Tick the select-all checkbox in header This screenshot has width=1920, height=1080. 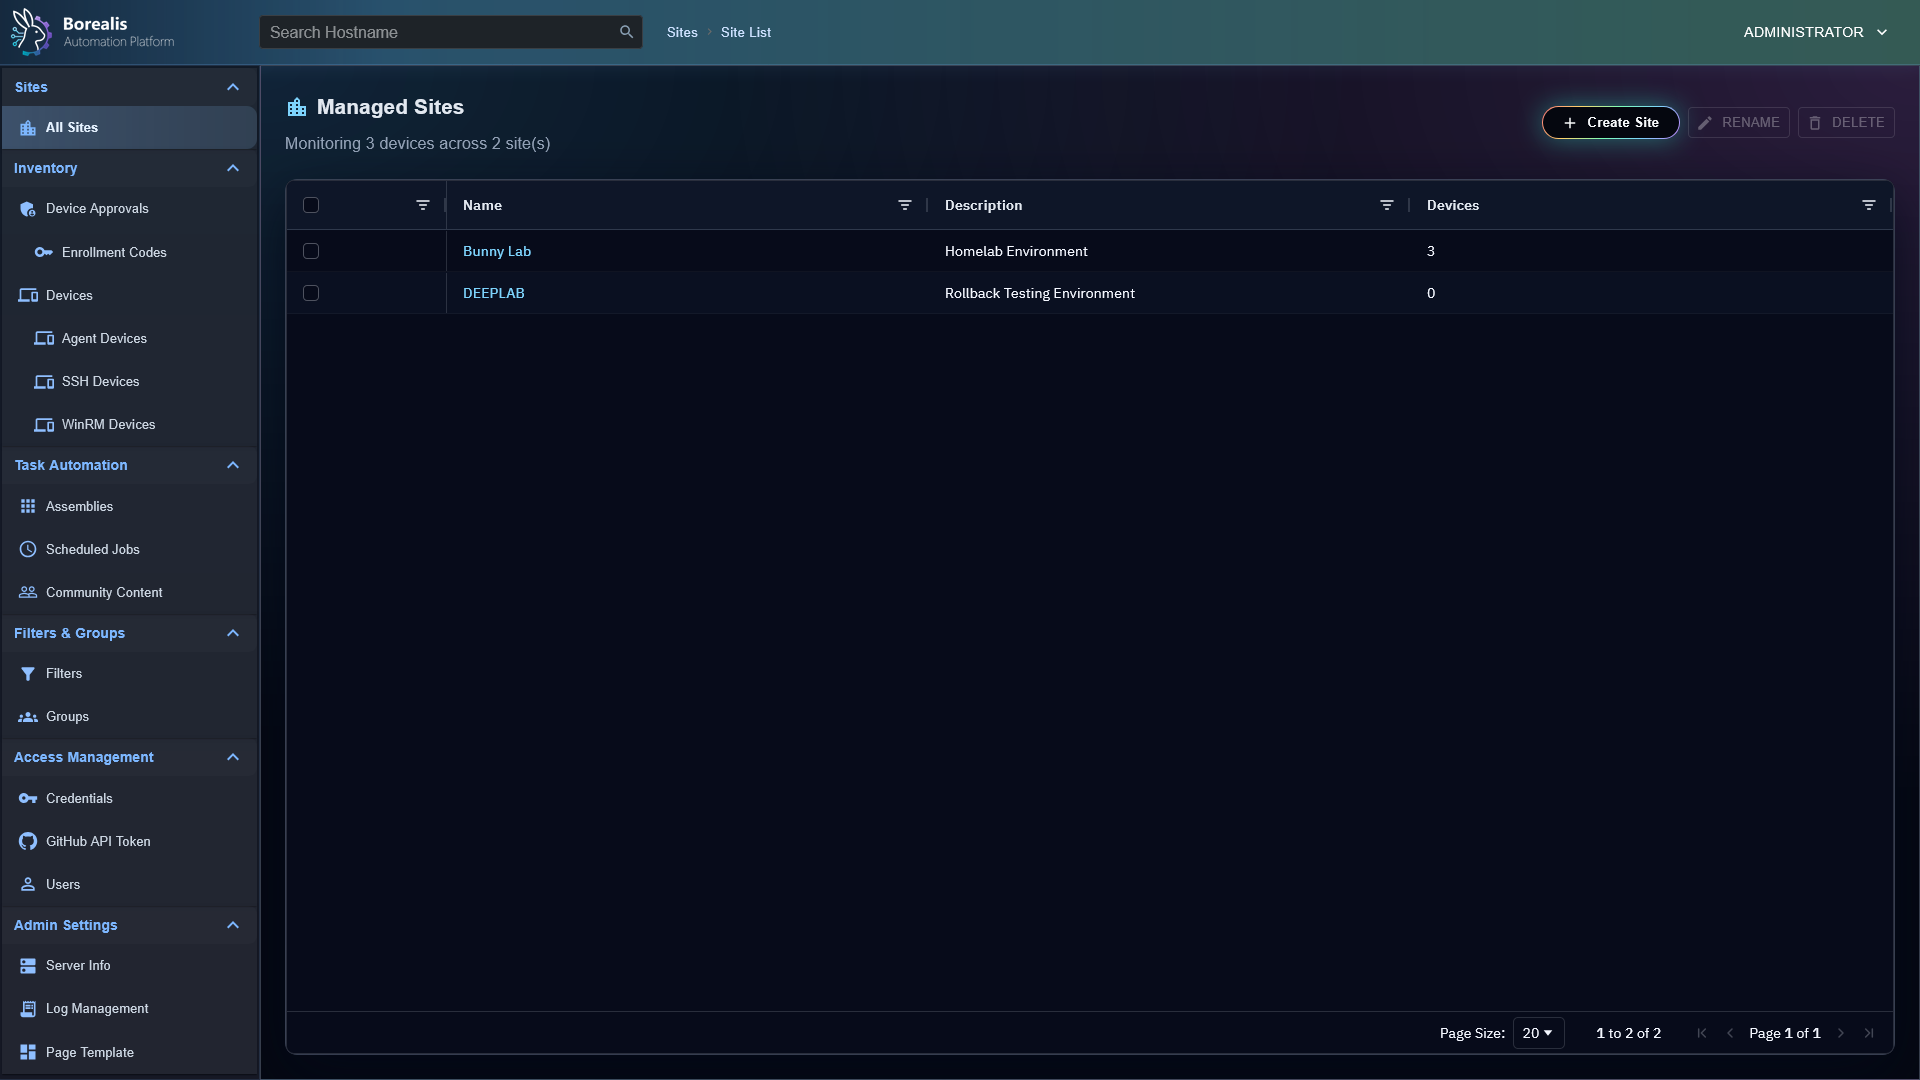(x=311, y=205)
